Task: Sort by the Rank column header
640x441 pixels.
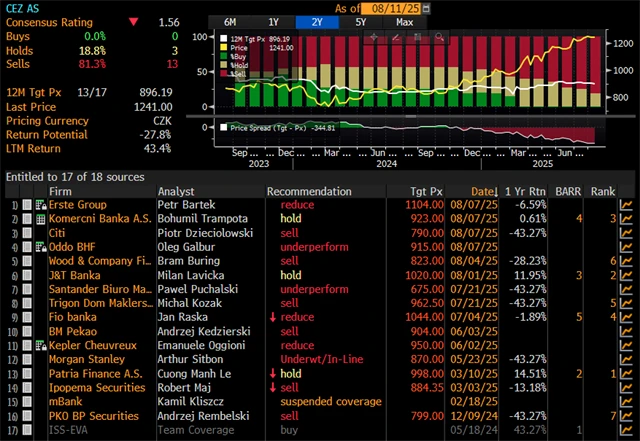Action: click(x=602, y=190)
